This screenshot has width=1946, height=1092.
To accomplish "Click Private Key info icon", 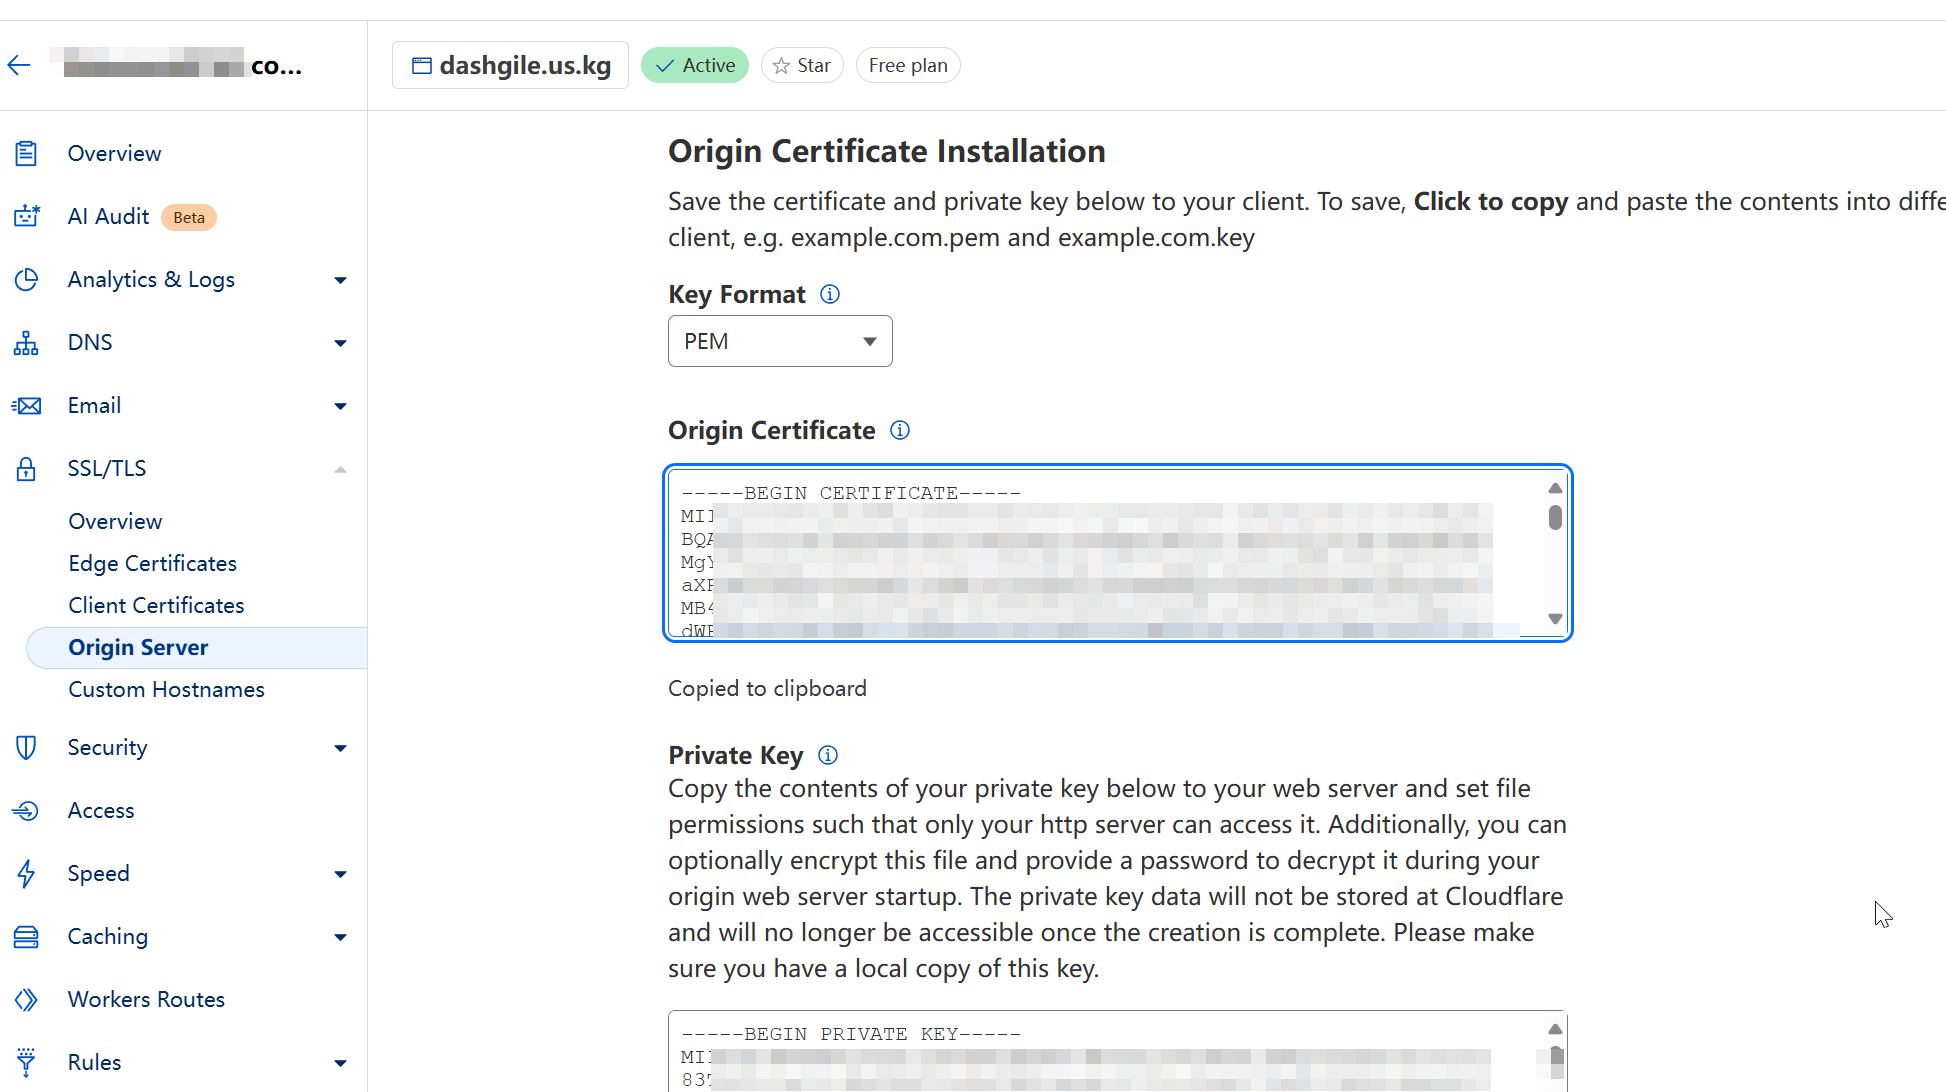I will pyautogui.click(x=828, y=755).
